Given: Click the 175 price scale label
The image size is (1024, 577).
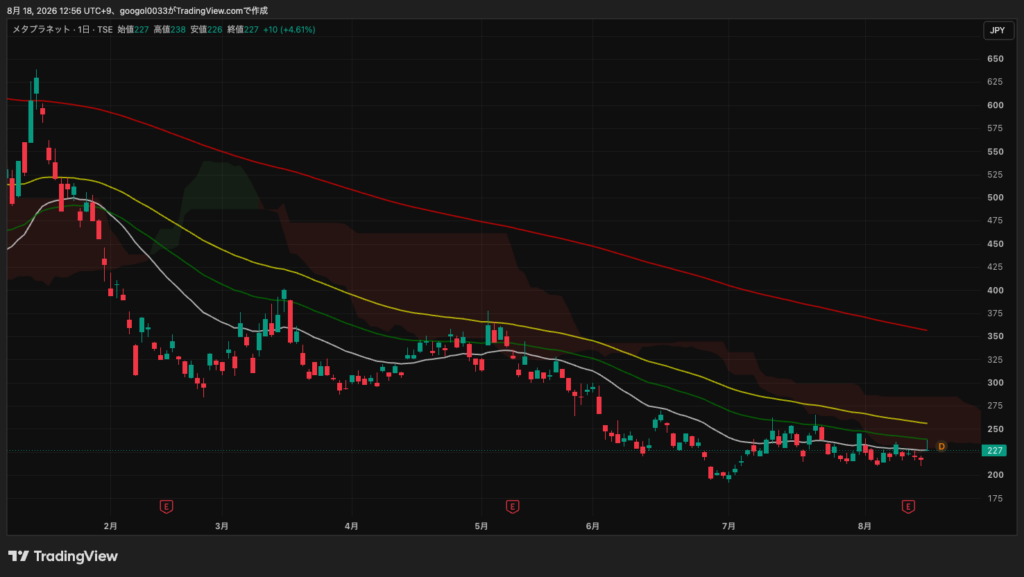Looking at the screenshot, I should pyautogui.click(x=995, y=498).
